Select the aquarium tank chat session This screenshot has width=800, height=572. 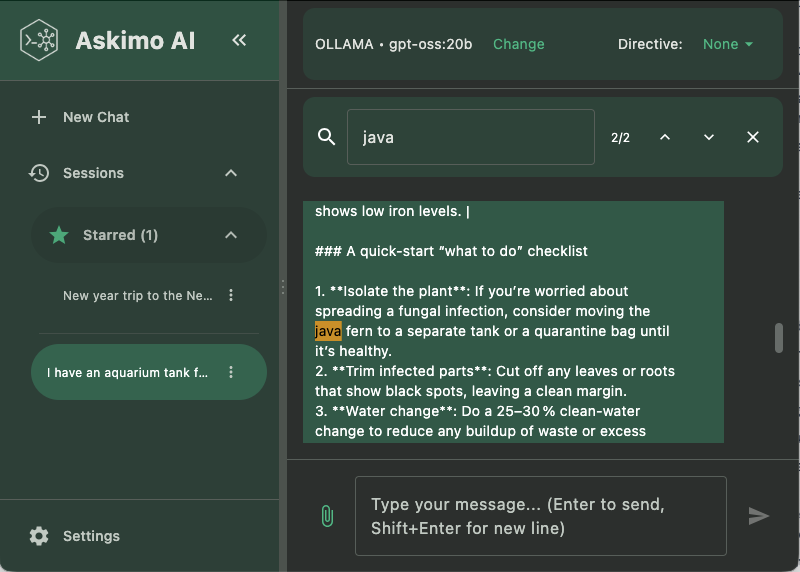point(127,372)
